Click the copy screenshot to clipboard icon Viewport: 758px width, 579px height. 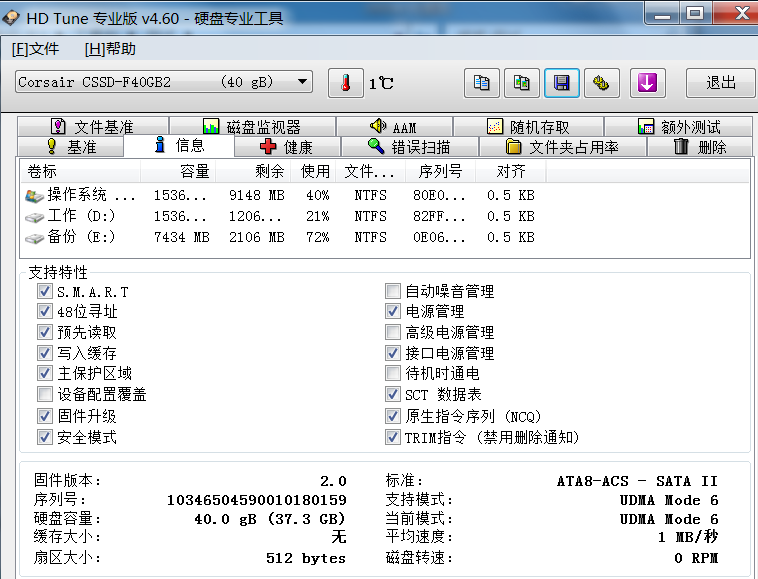521,83
